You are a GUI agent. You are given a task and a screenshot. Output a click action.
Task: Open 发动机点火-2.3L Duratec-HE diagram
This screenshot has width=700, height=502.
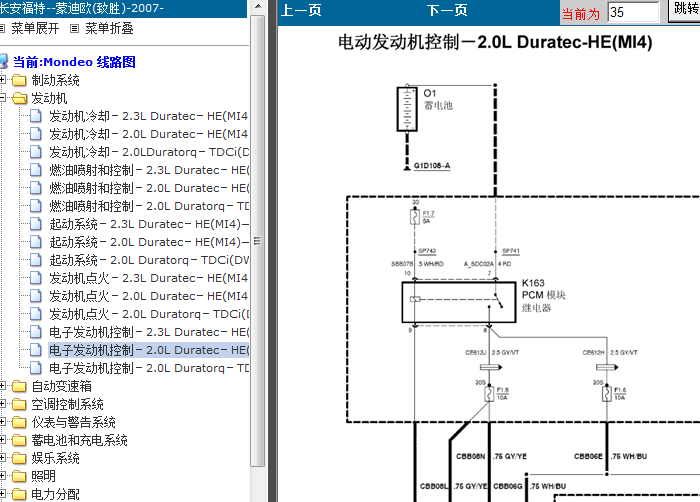click(x=149, y=278)
